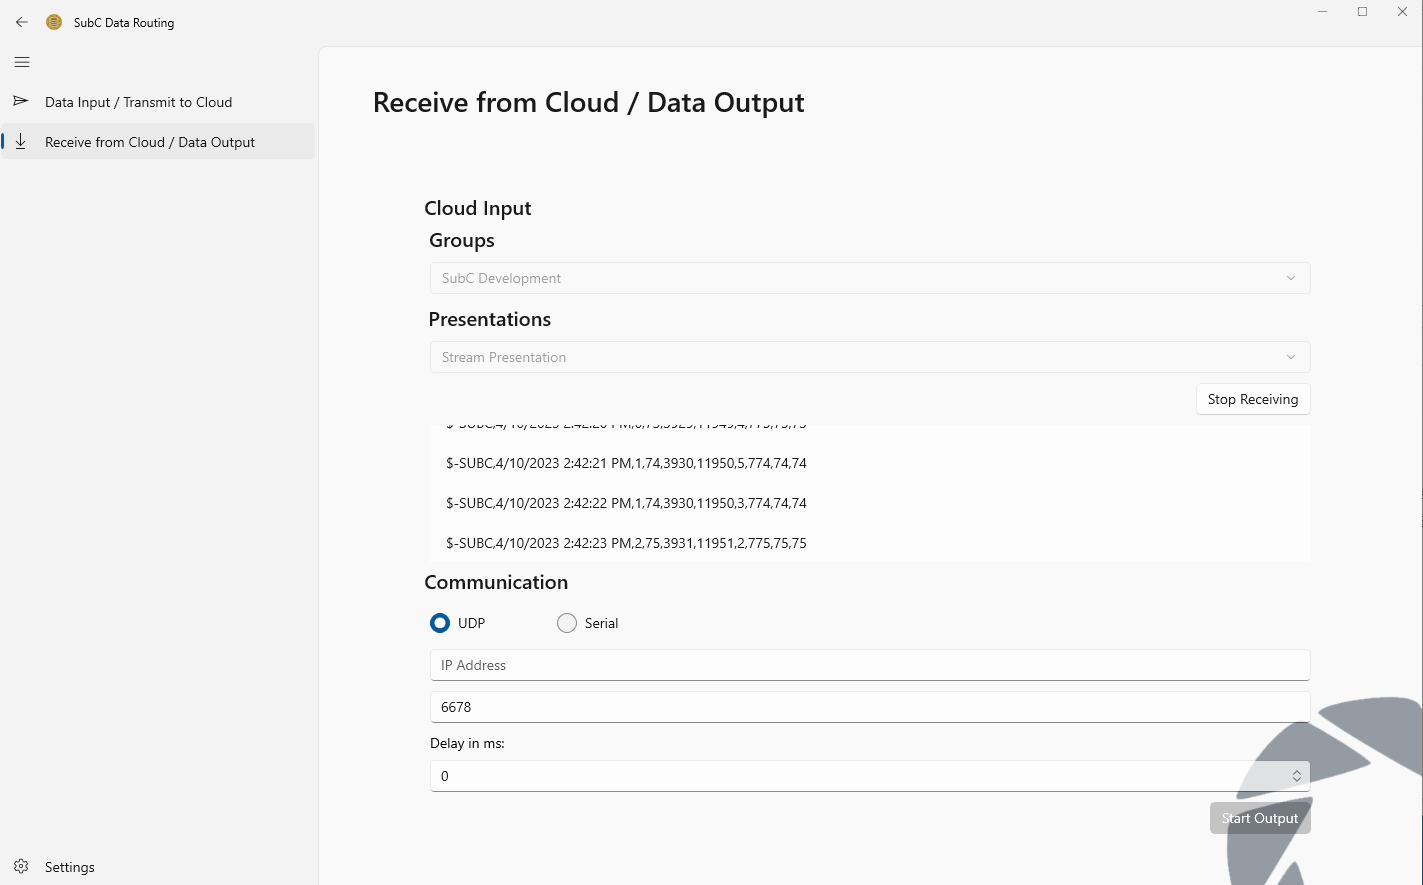
Task: Expand the Groups SubC Development dropdown
Action: click(x=869, y=278)
